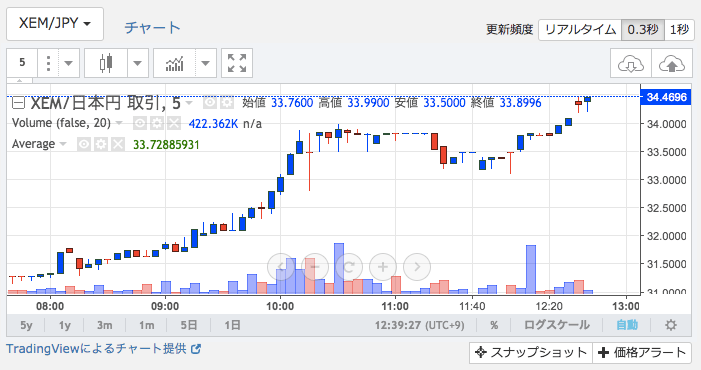Toggle ログスケール log scale
Image resolution: width=701 pixels, height=370 pixels.
pyautogui.click(x=557, y=325)
